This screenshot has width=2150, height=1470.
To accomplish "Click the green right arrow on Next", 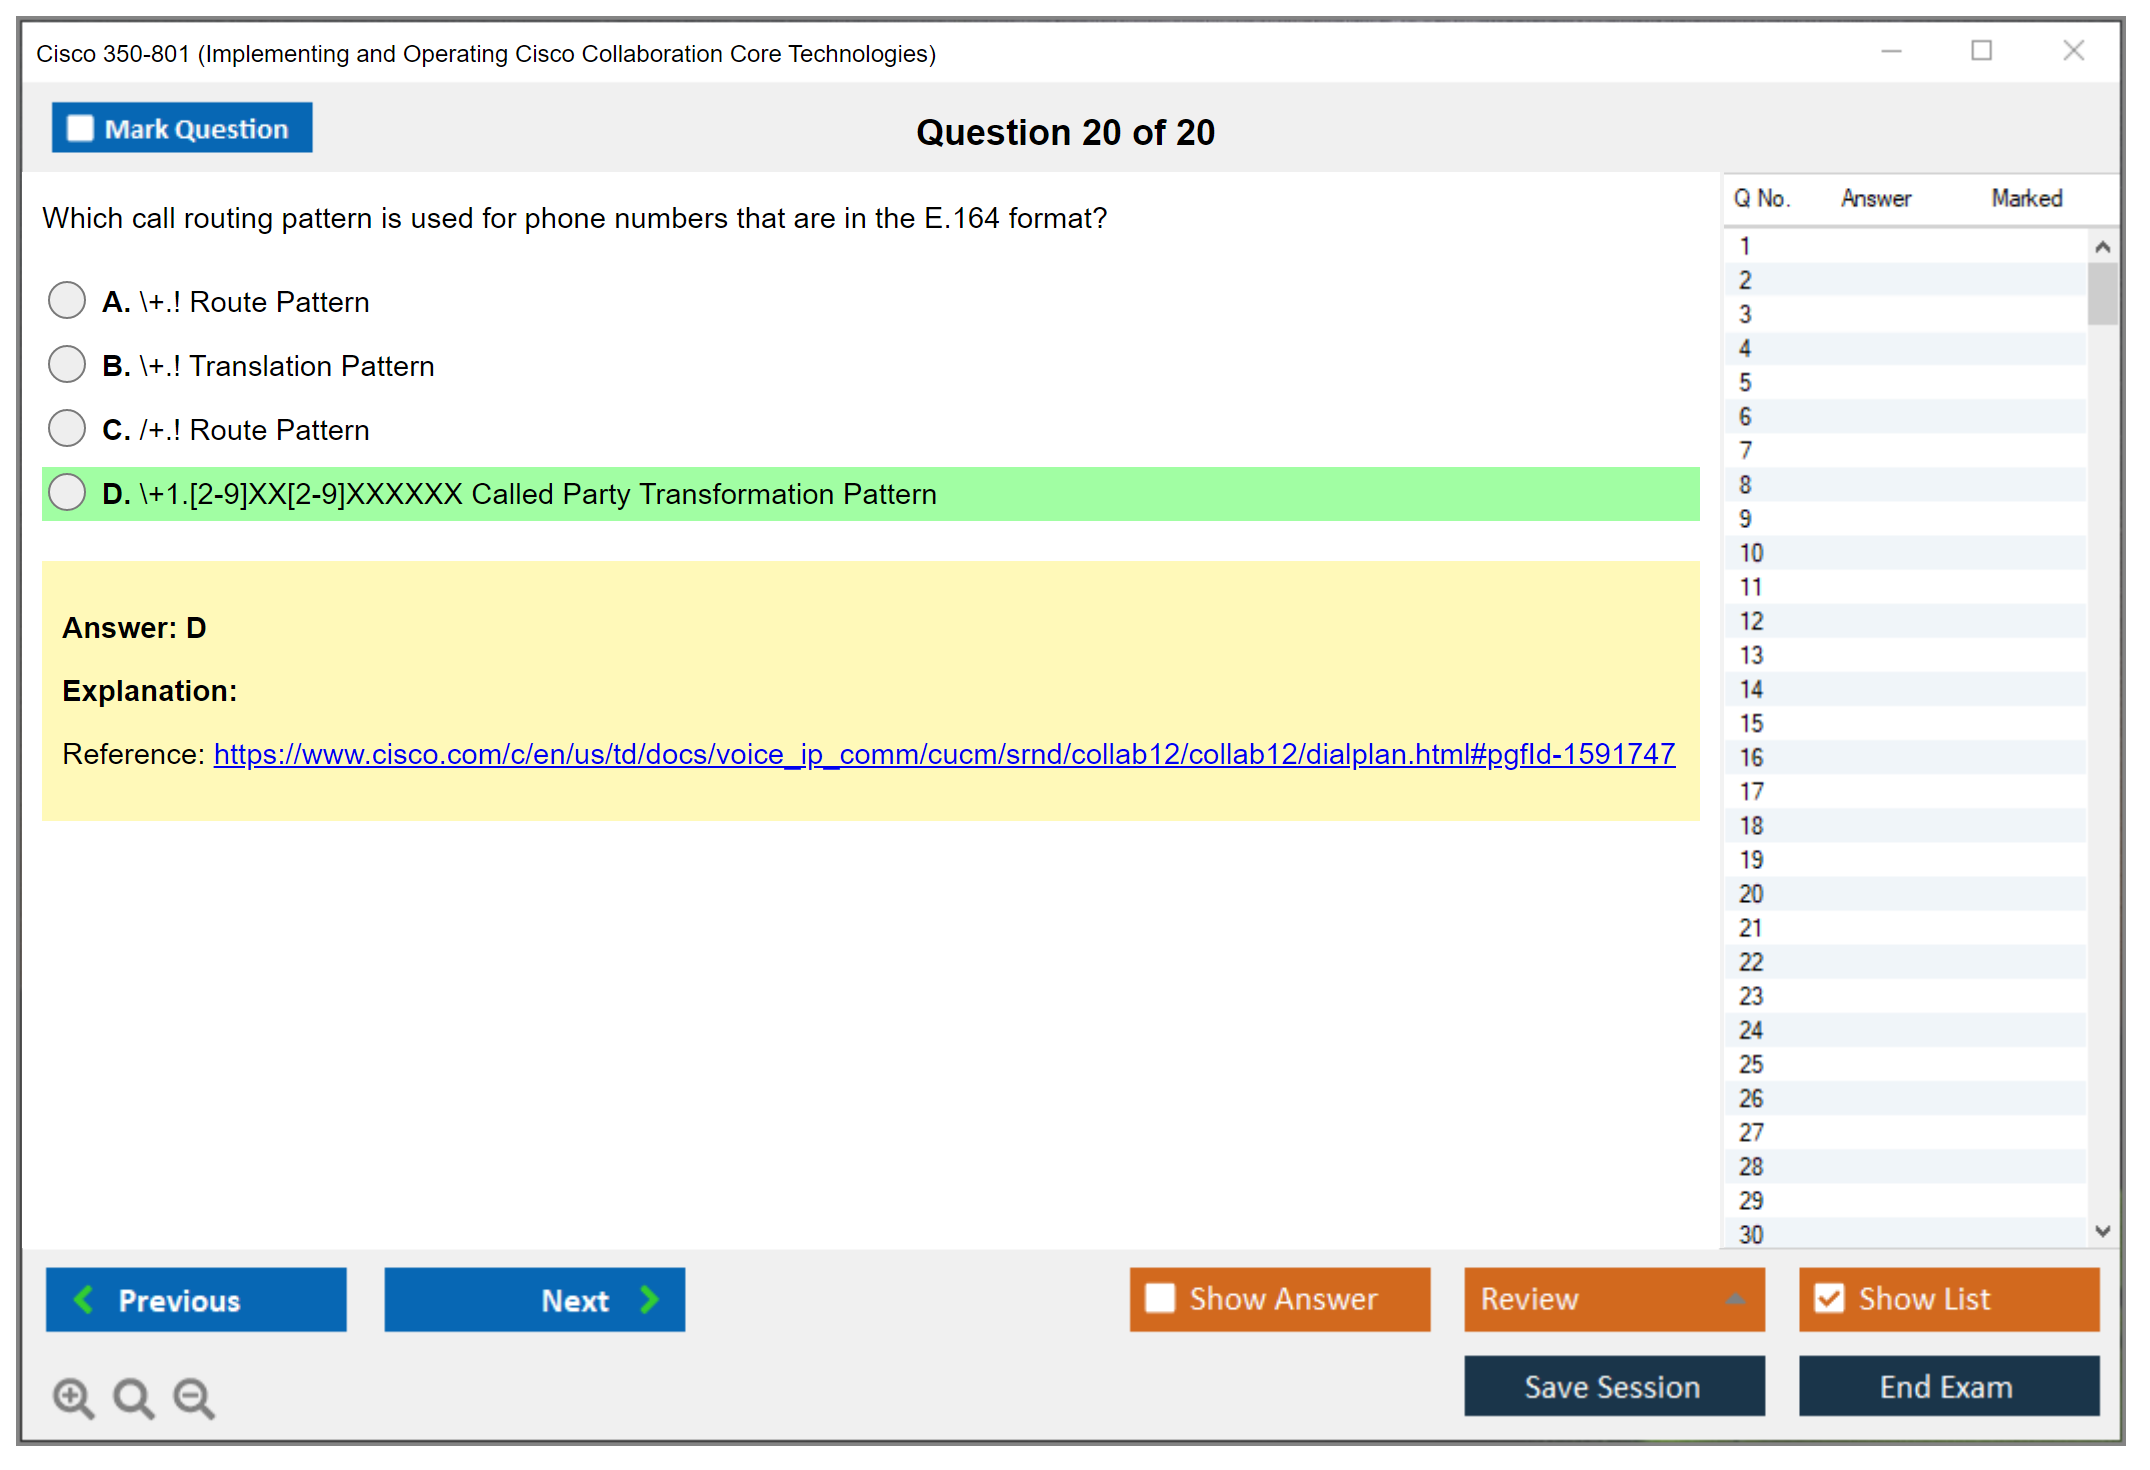I will (650, 1299).
